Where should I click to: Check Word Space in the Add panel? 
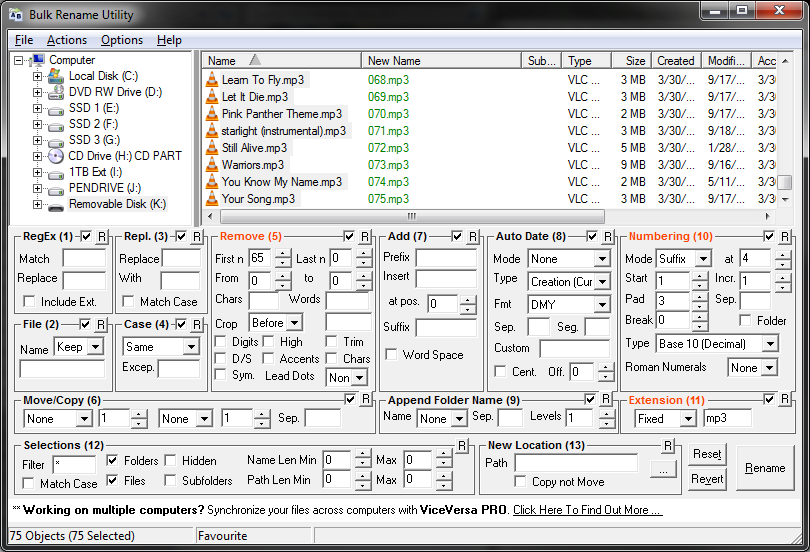[392, 355]
